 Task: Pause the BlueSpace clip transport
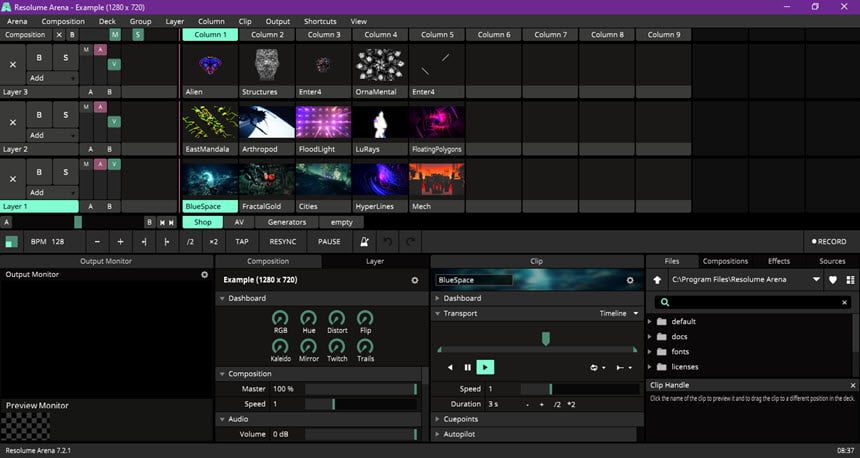click(x=467, y=367)
